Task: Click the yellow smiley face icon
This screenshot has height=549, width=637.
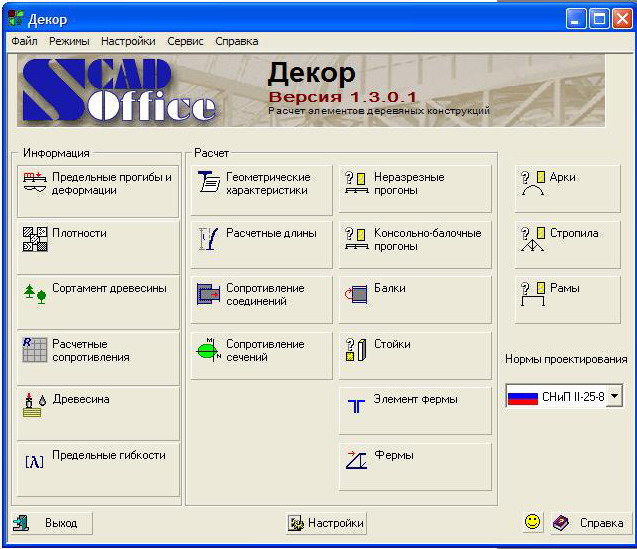Action: click(532, 521)
